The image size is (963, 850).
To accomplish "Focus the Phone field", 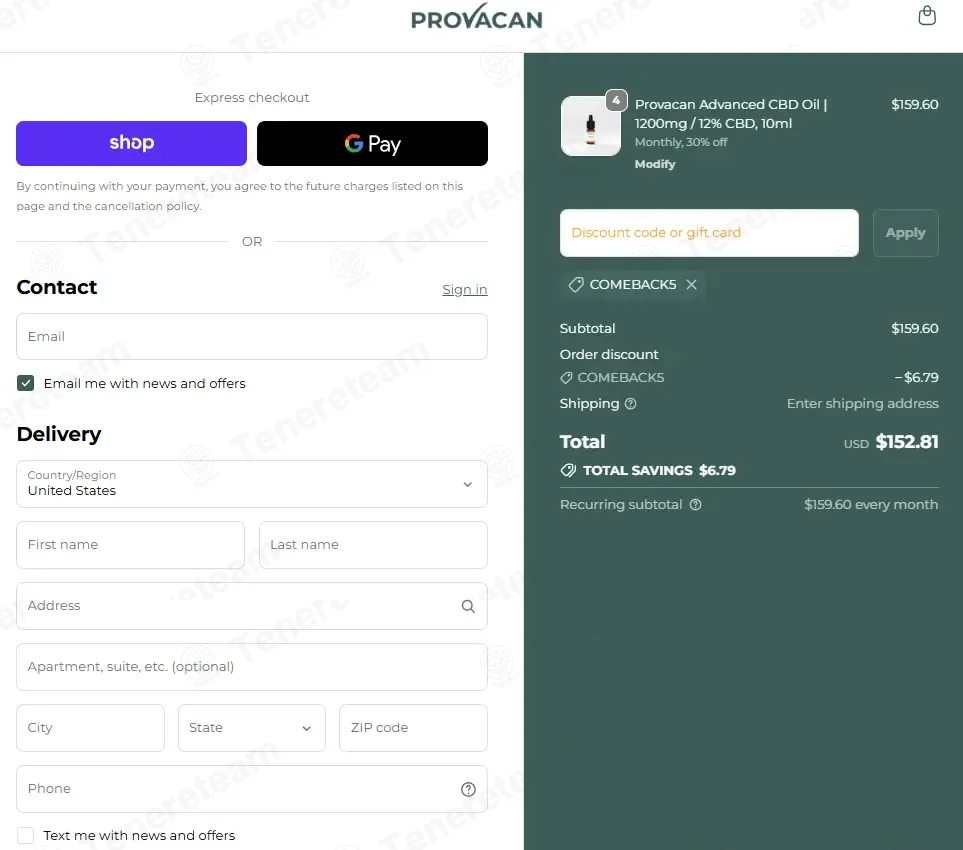I will 252,789.
